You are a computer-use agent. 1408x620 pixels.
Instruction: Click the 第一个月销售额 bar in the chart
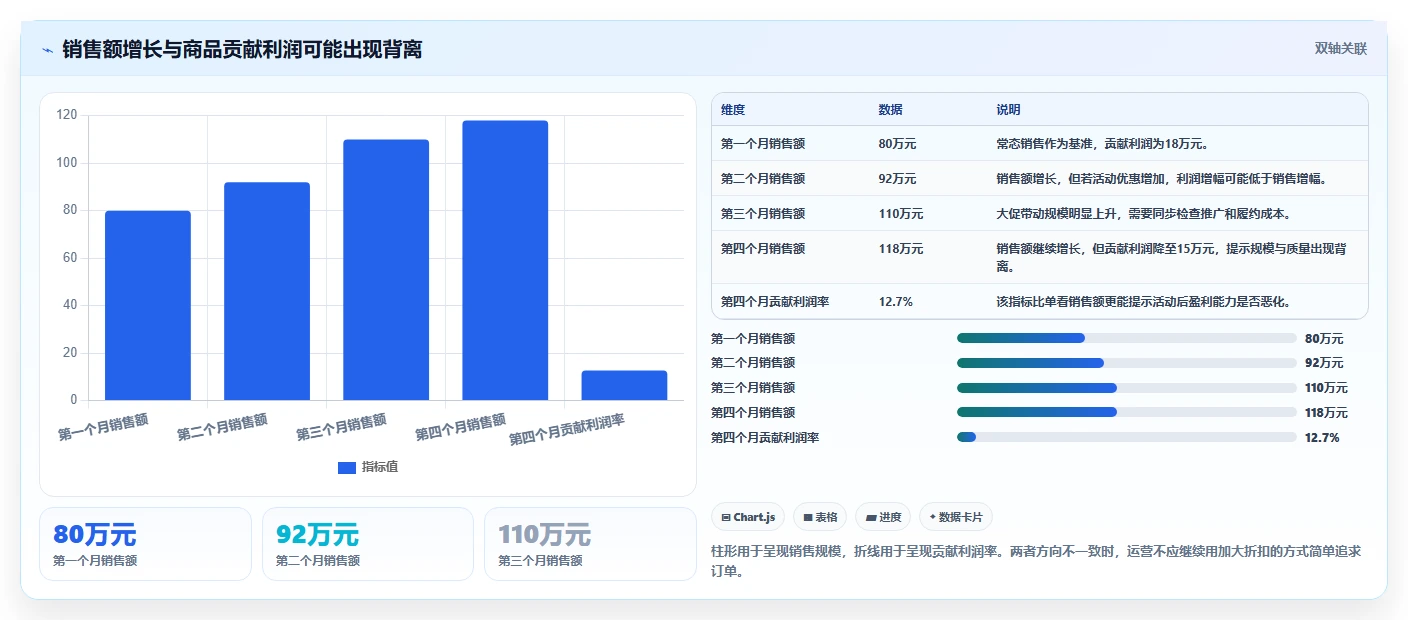pyautogui.click(x=148, y=305)
